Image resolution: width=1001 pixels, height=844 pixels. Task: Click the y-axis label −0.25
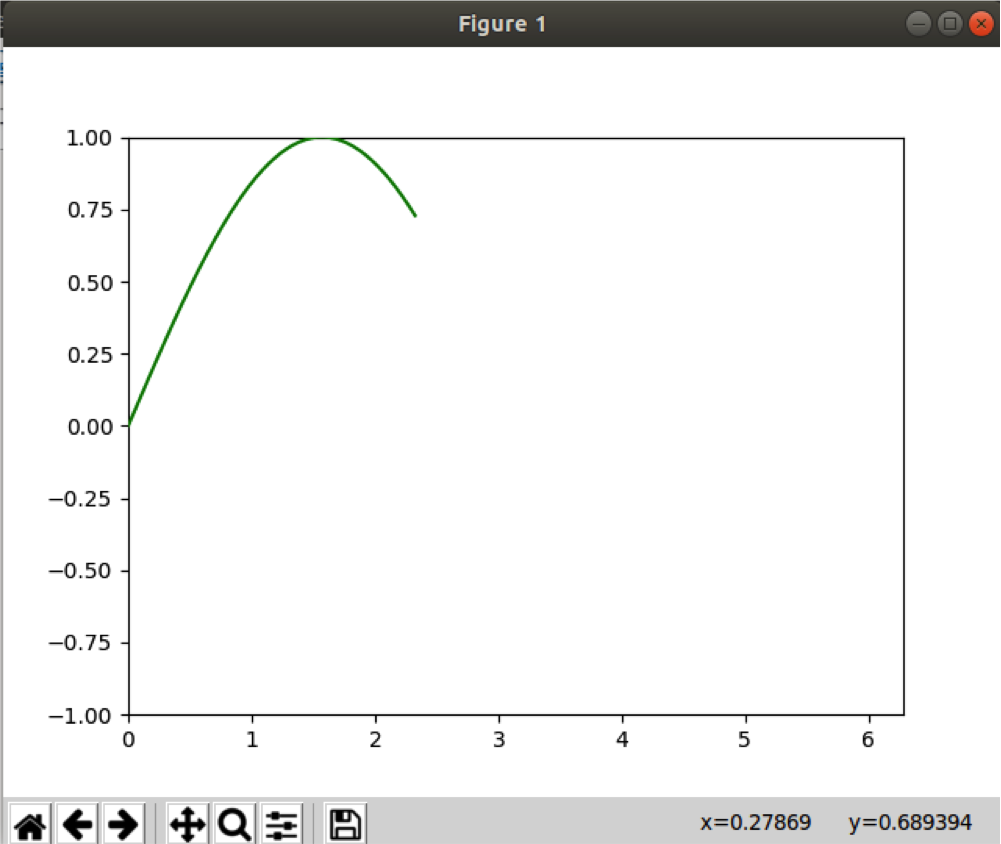[x=80, y=499]
